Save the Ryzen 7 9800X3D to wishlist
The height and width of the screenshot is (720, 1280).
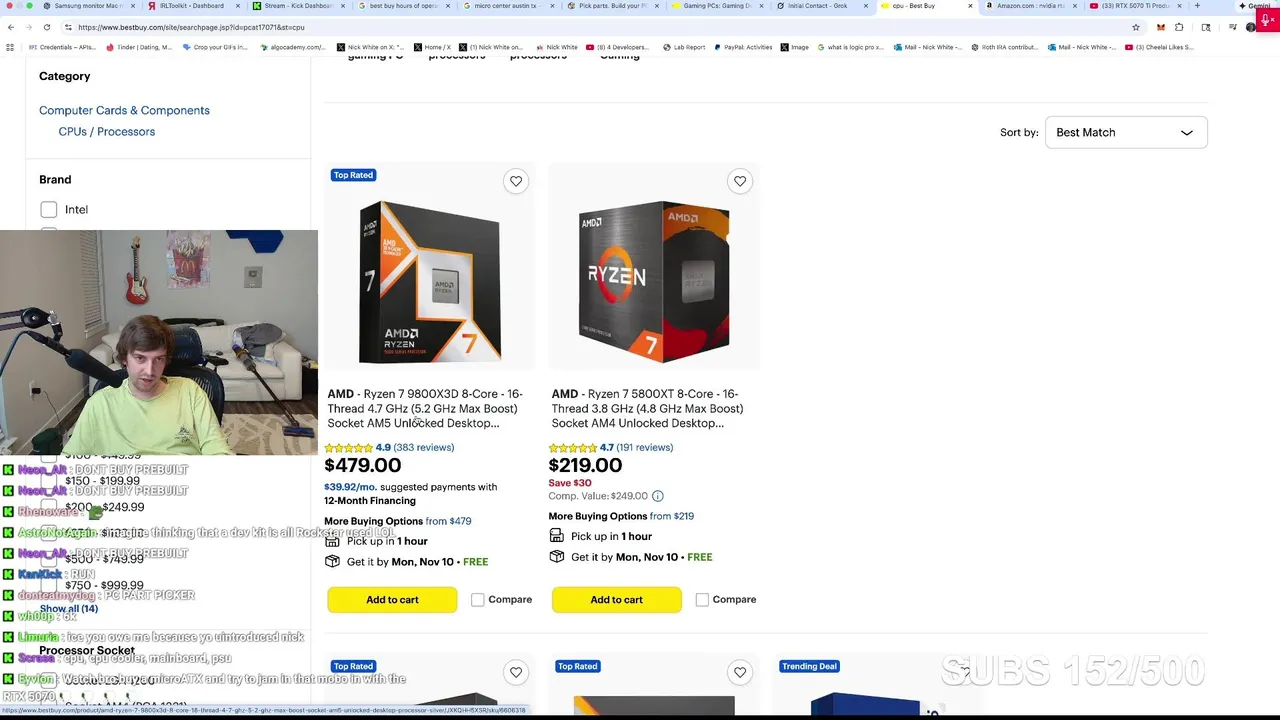coord(516,181)
